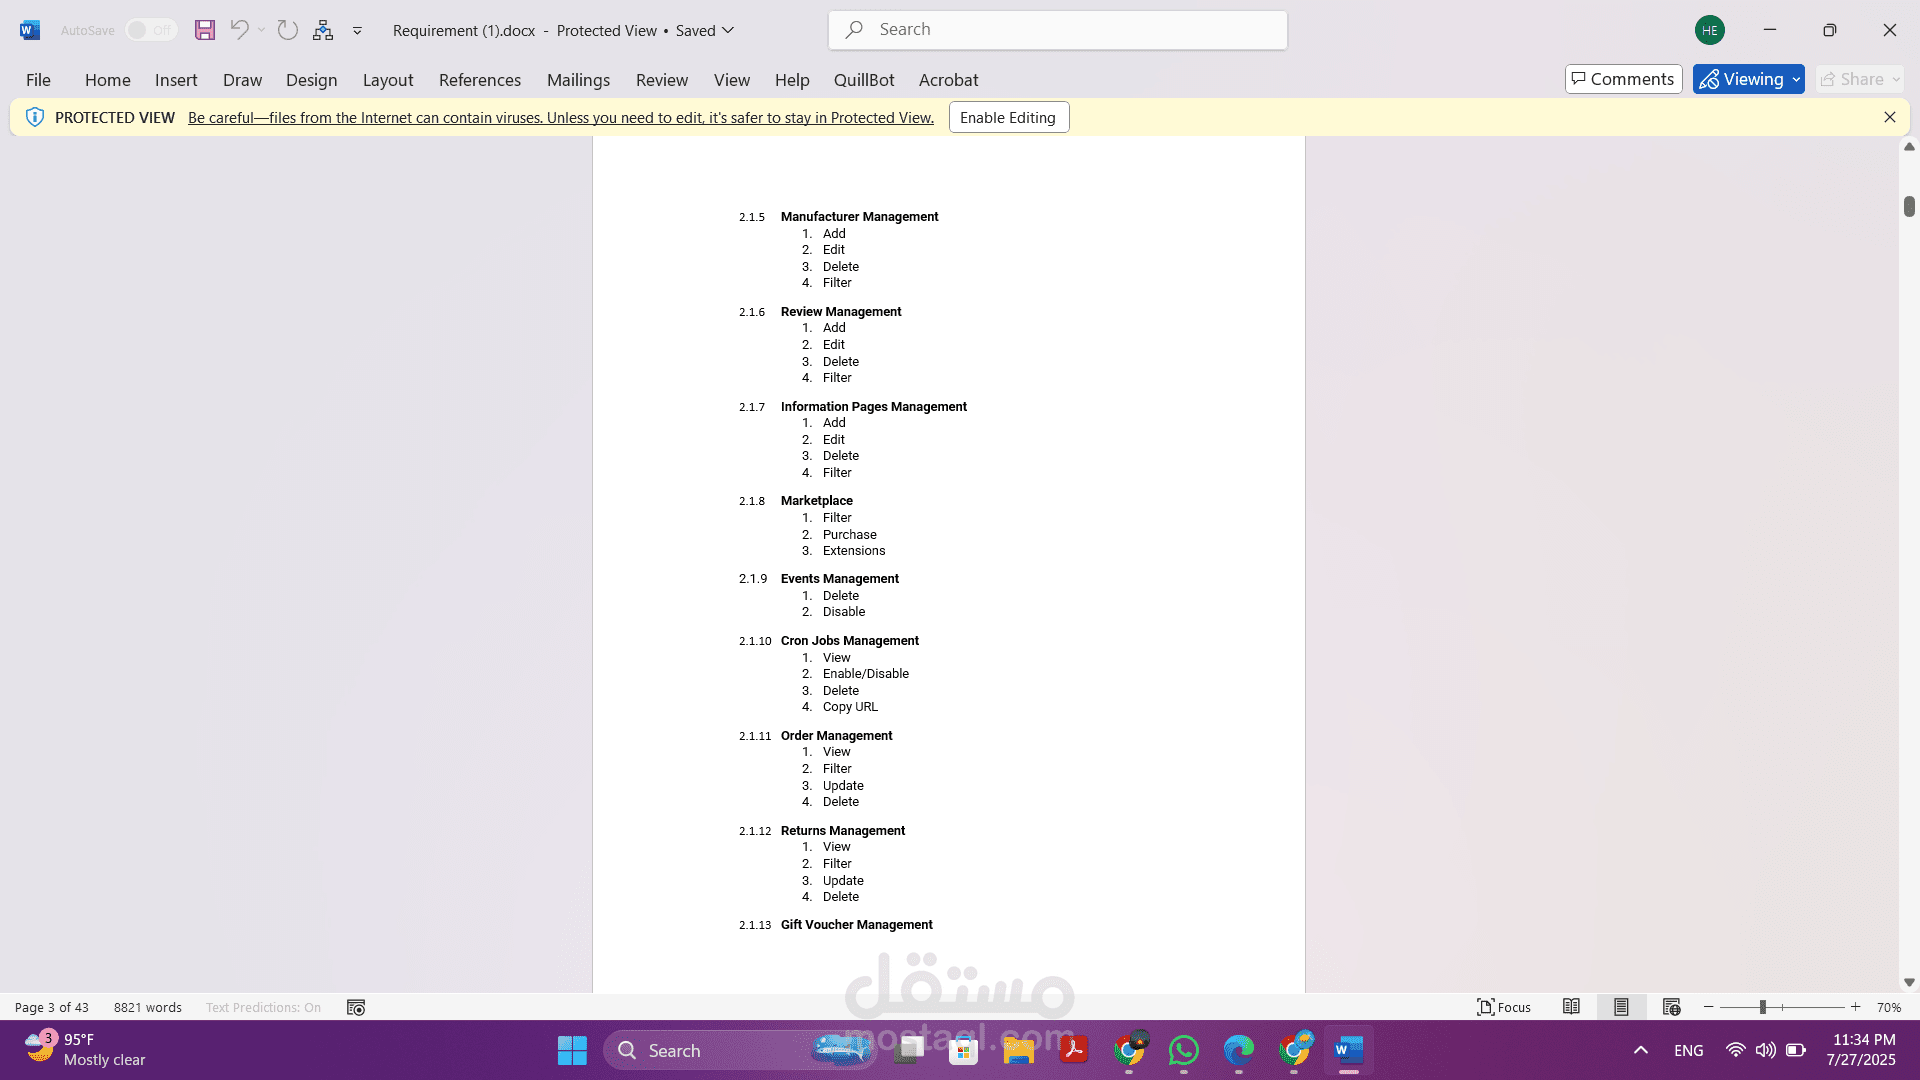The height and width of the screenshot is (1080, 1920).
Task: Toggle Text Predictions in the status bar
Action: point(263,1007)
